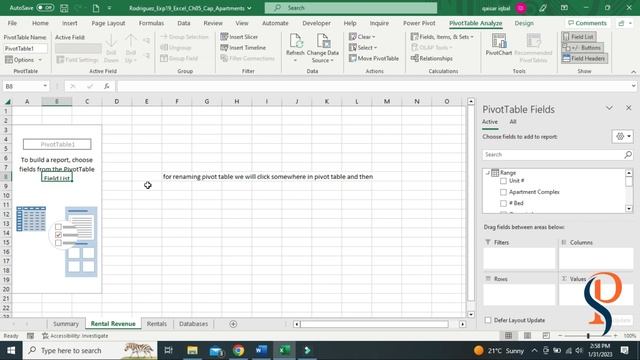Collapse the ribbon with the chevron
The image size is (640, 360).
pyautogui.click(x=633, y=72)
